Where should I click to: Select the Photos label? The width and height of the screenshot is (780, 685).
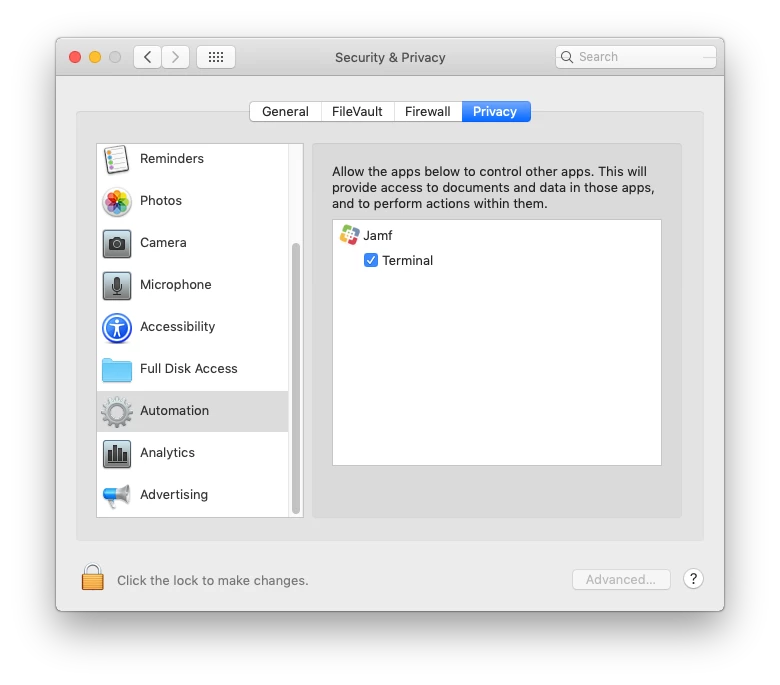click(161, 200)
